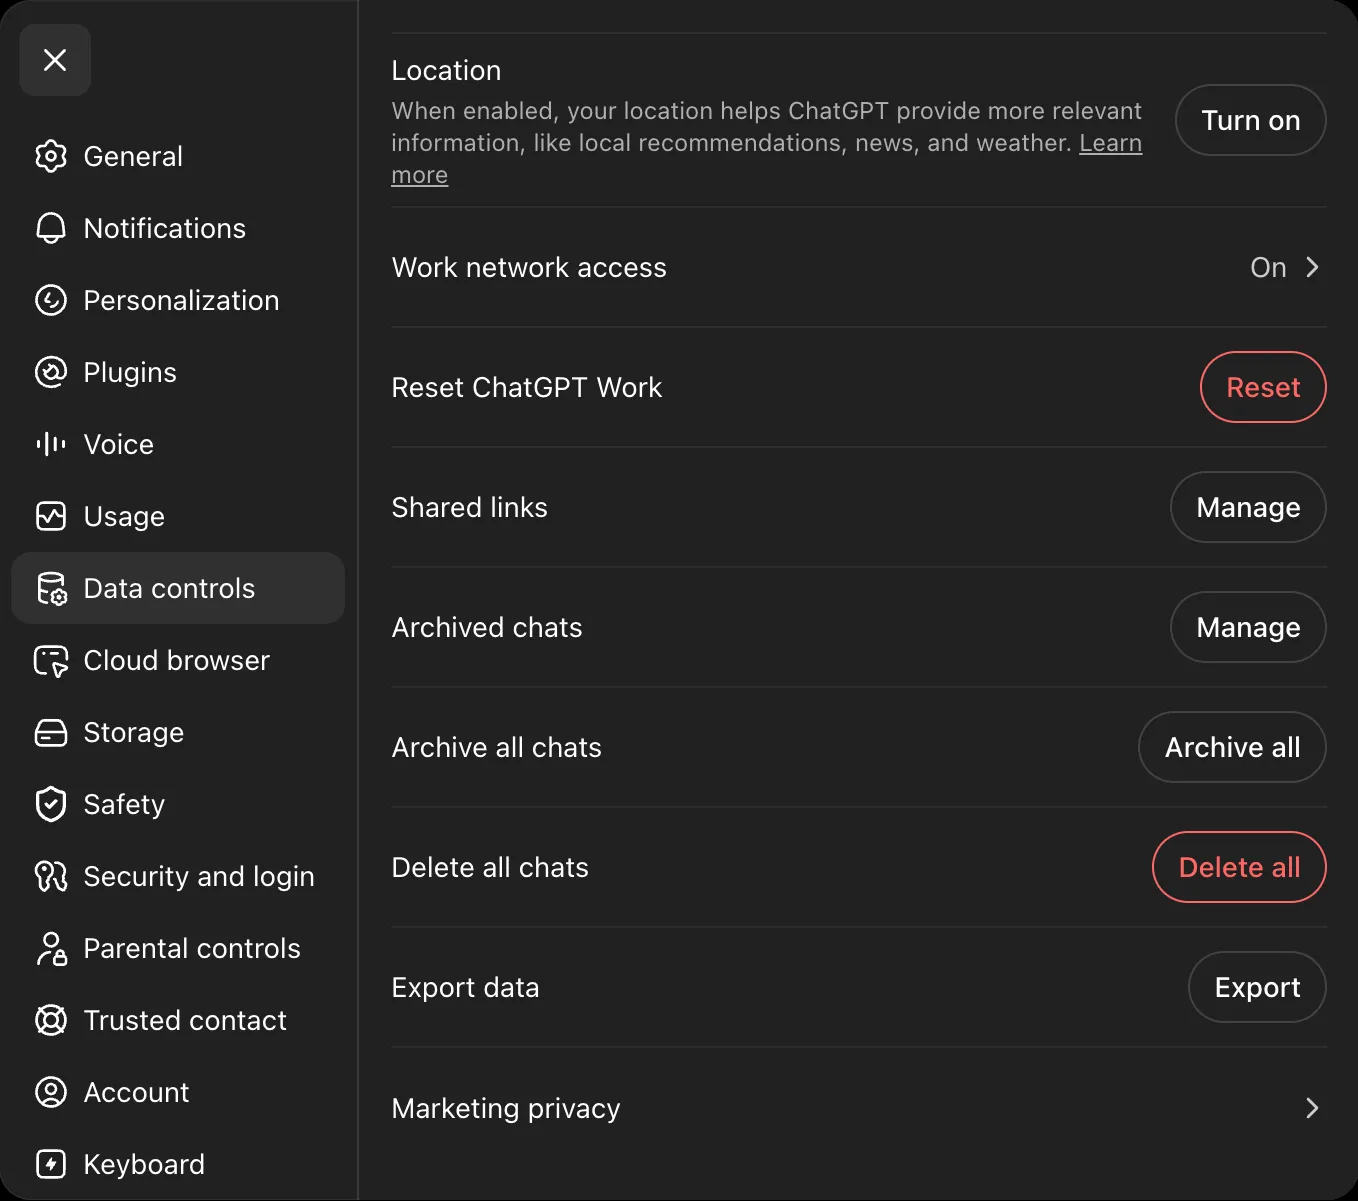Open Cloud browser settings
This screenshot has height=1201, width=1358.
click(x=178, y=660)
